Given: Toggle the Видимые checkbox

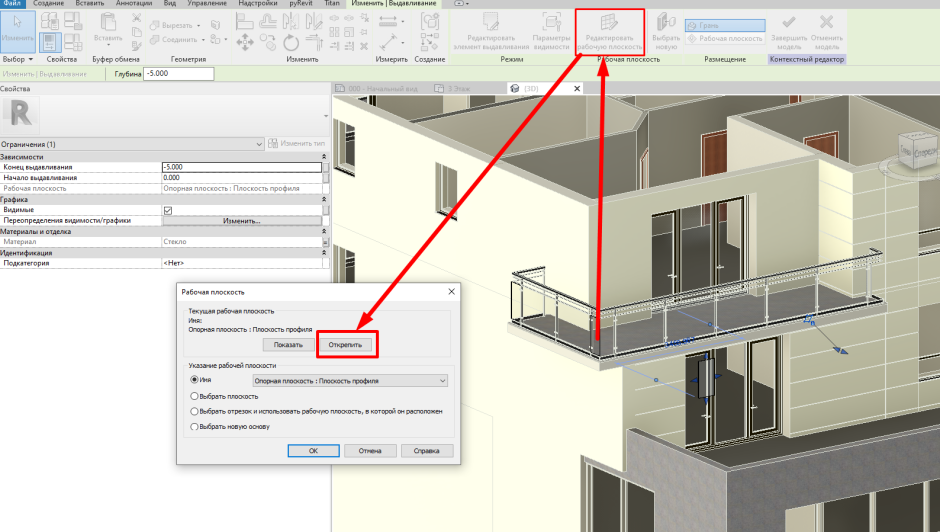Looking at the screenshot, I should [167, 210].
